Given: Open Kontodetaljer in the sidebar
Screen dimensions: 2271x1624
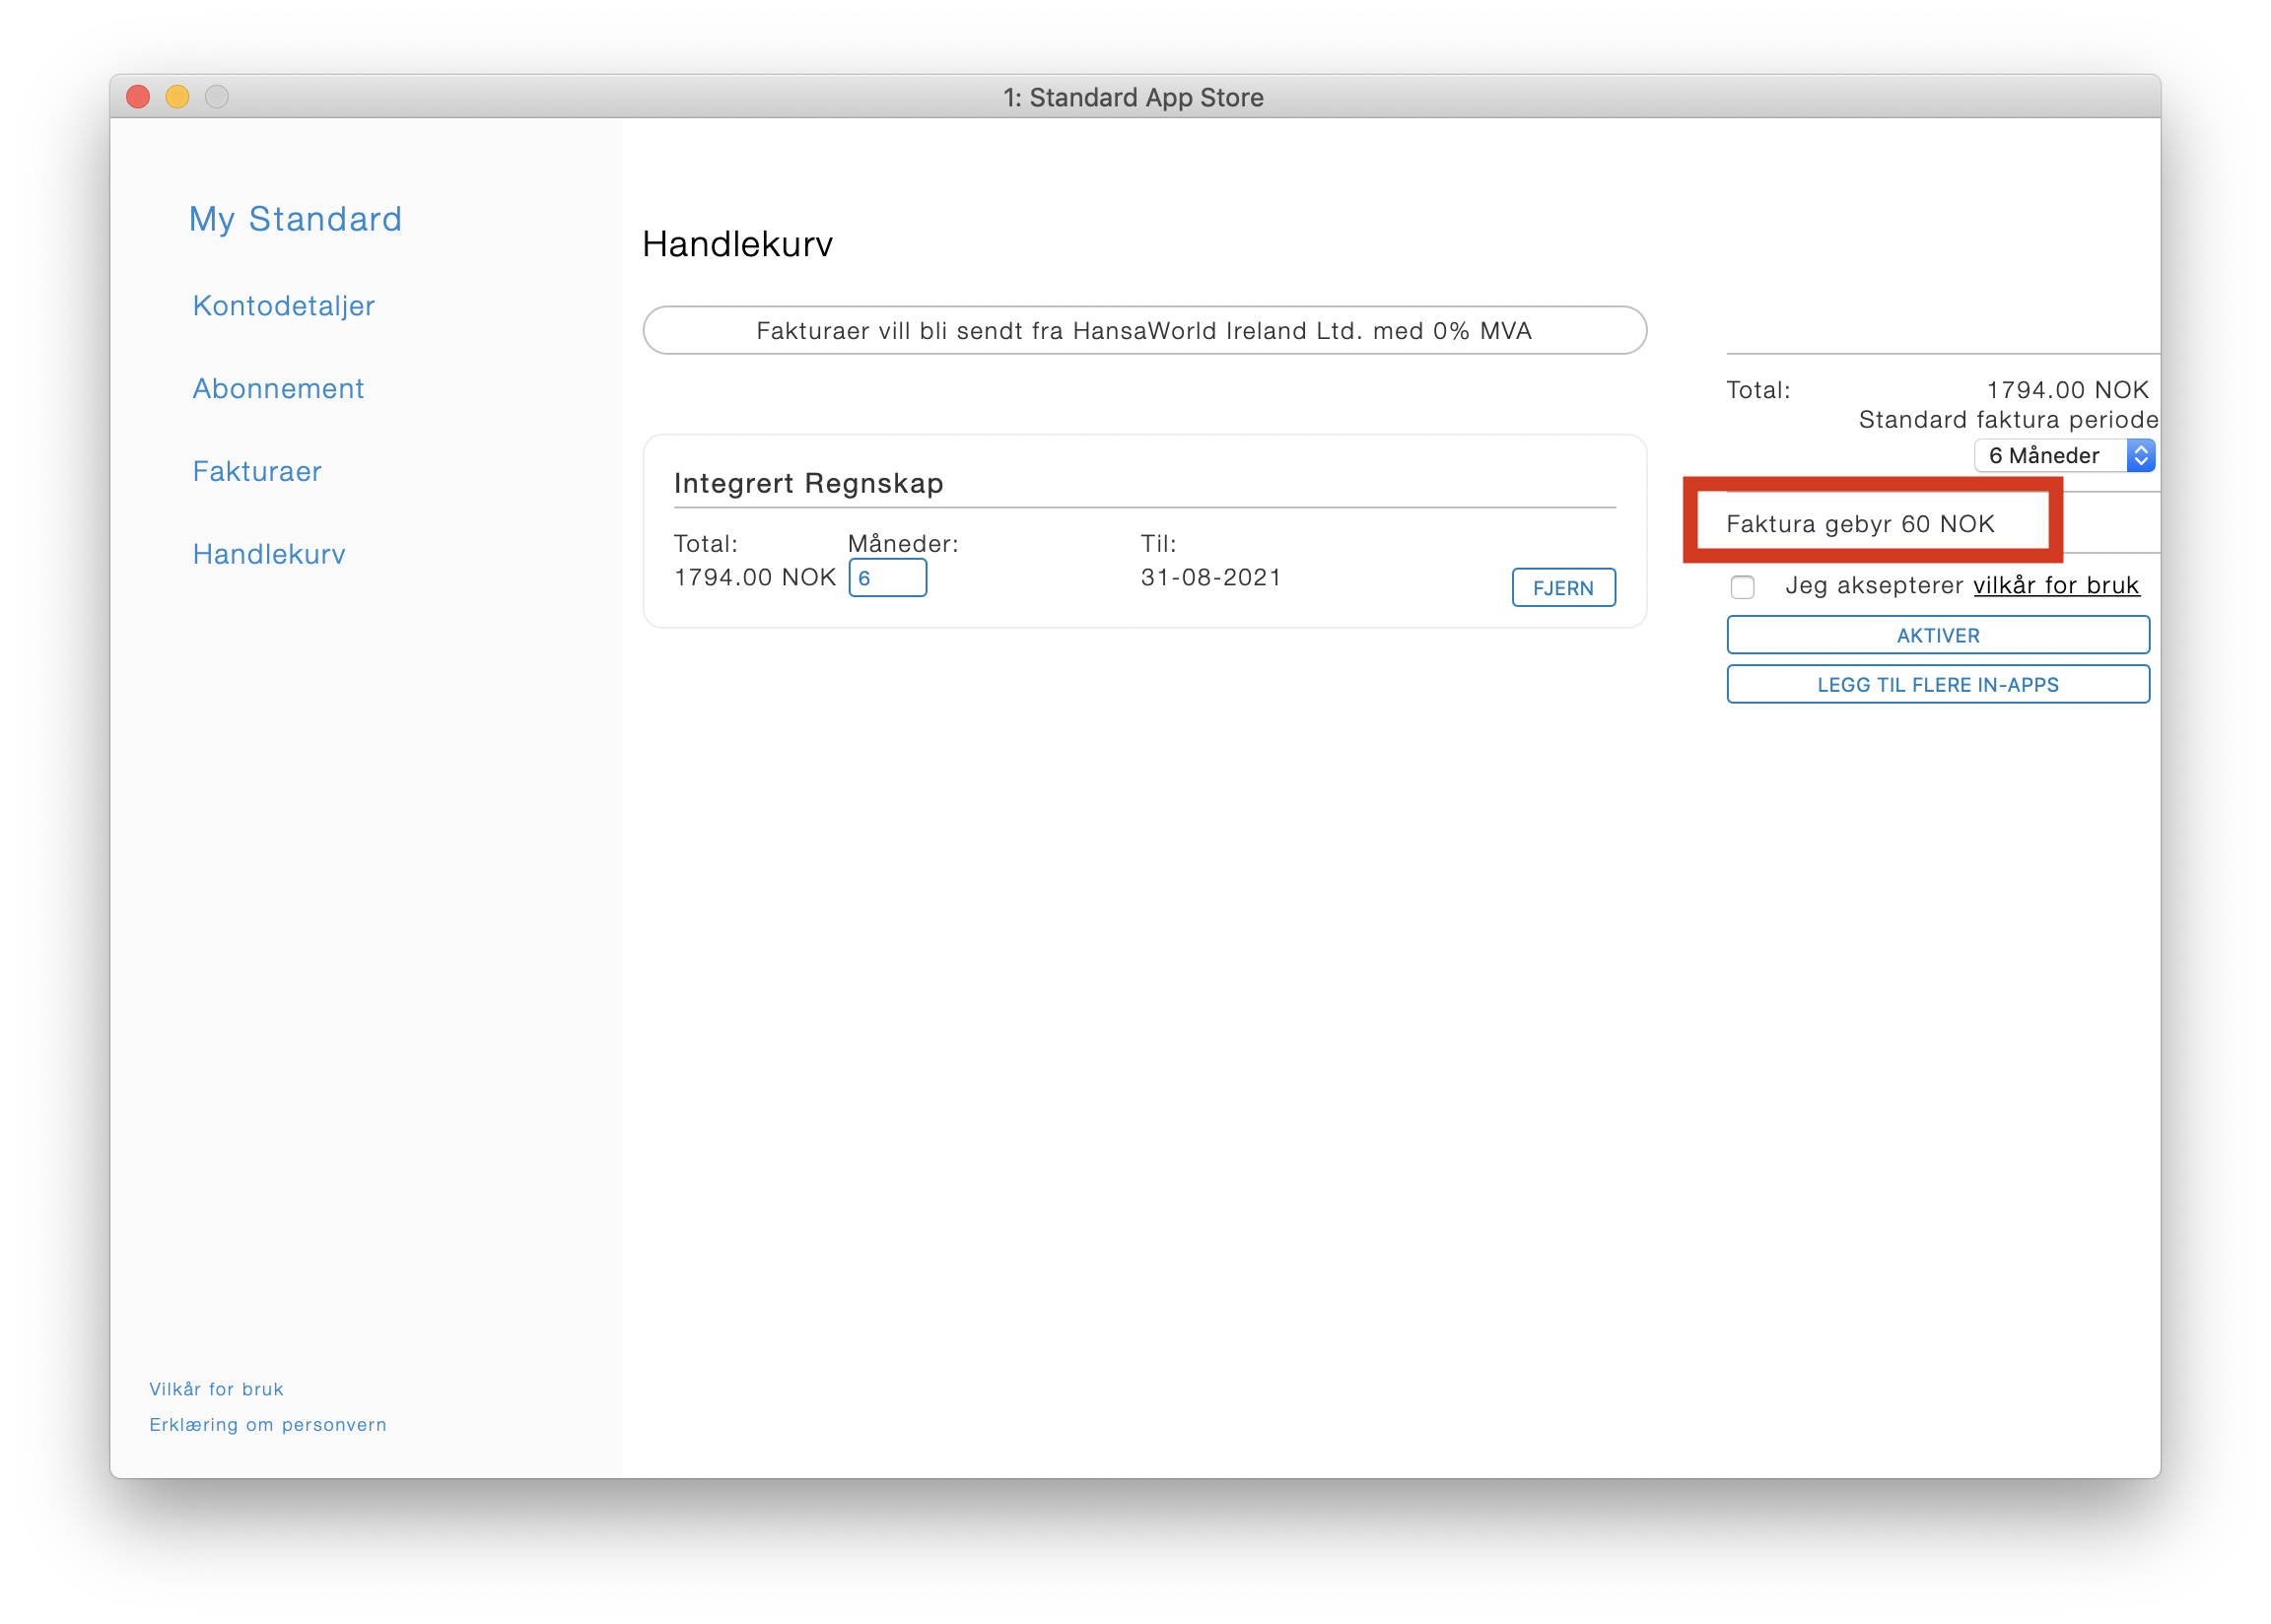Looking at the screenshot, I should 283,305.
